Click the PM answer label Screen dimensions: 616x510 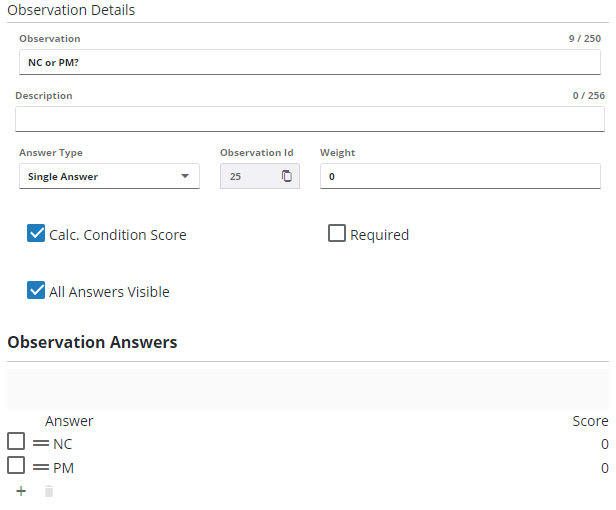[63, 468]
